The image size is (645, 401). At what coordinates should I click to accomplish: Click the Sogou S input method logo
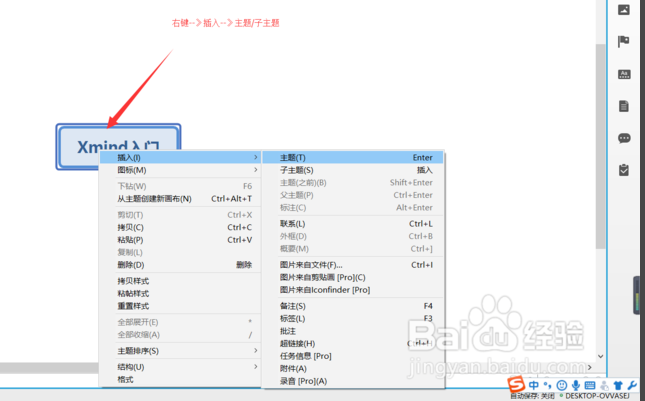click(x=516, y=385)
